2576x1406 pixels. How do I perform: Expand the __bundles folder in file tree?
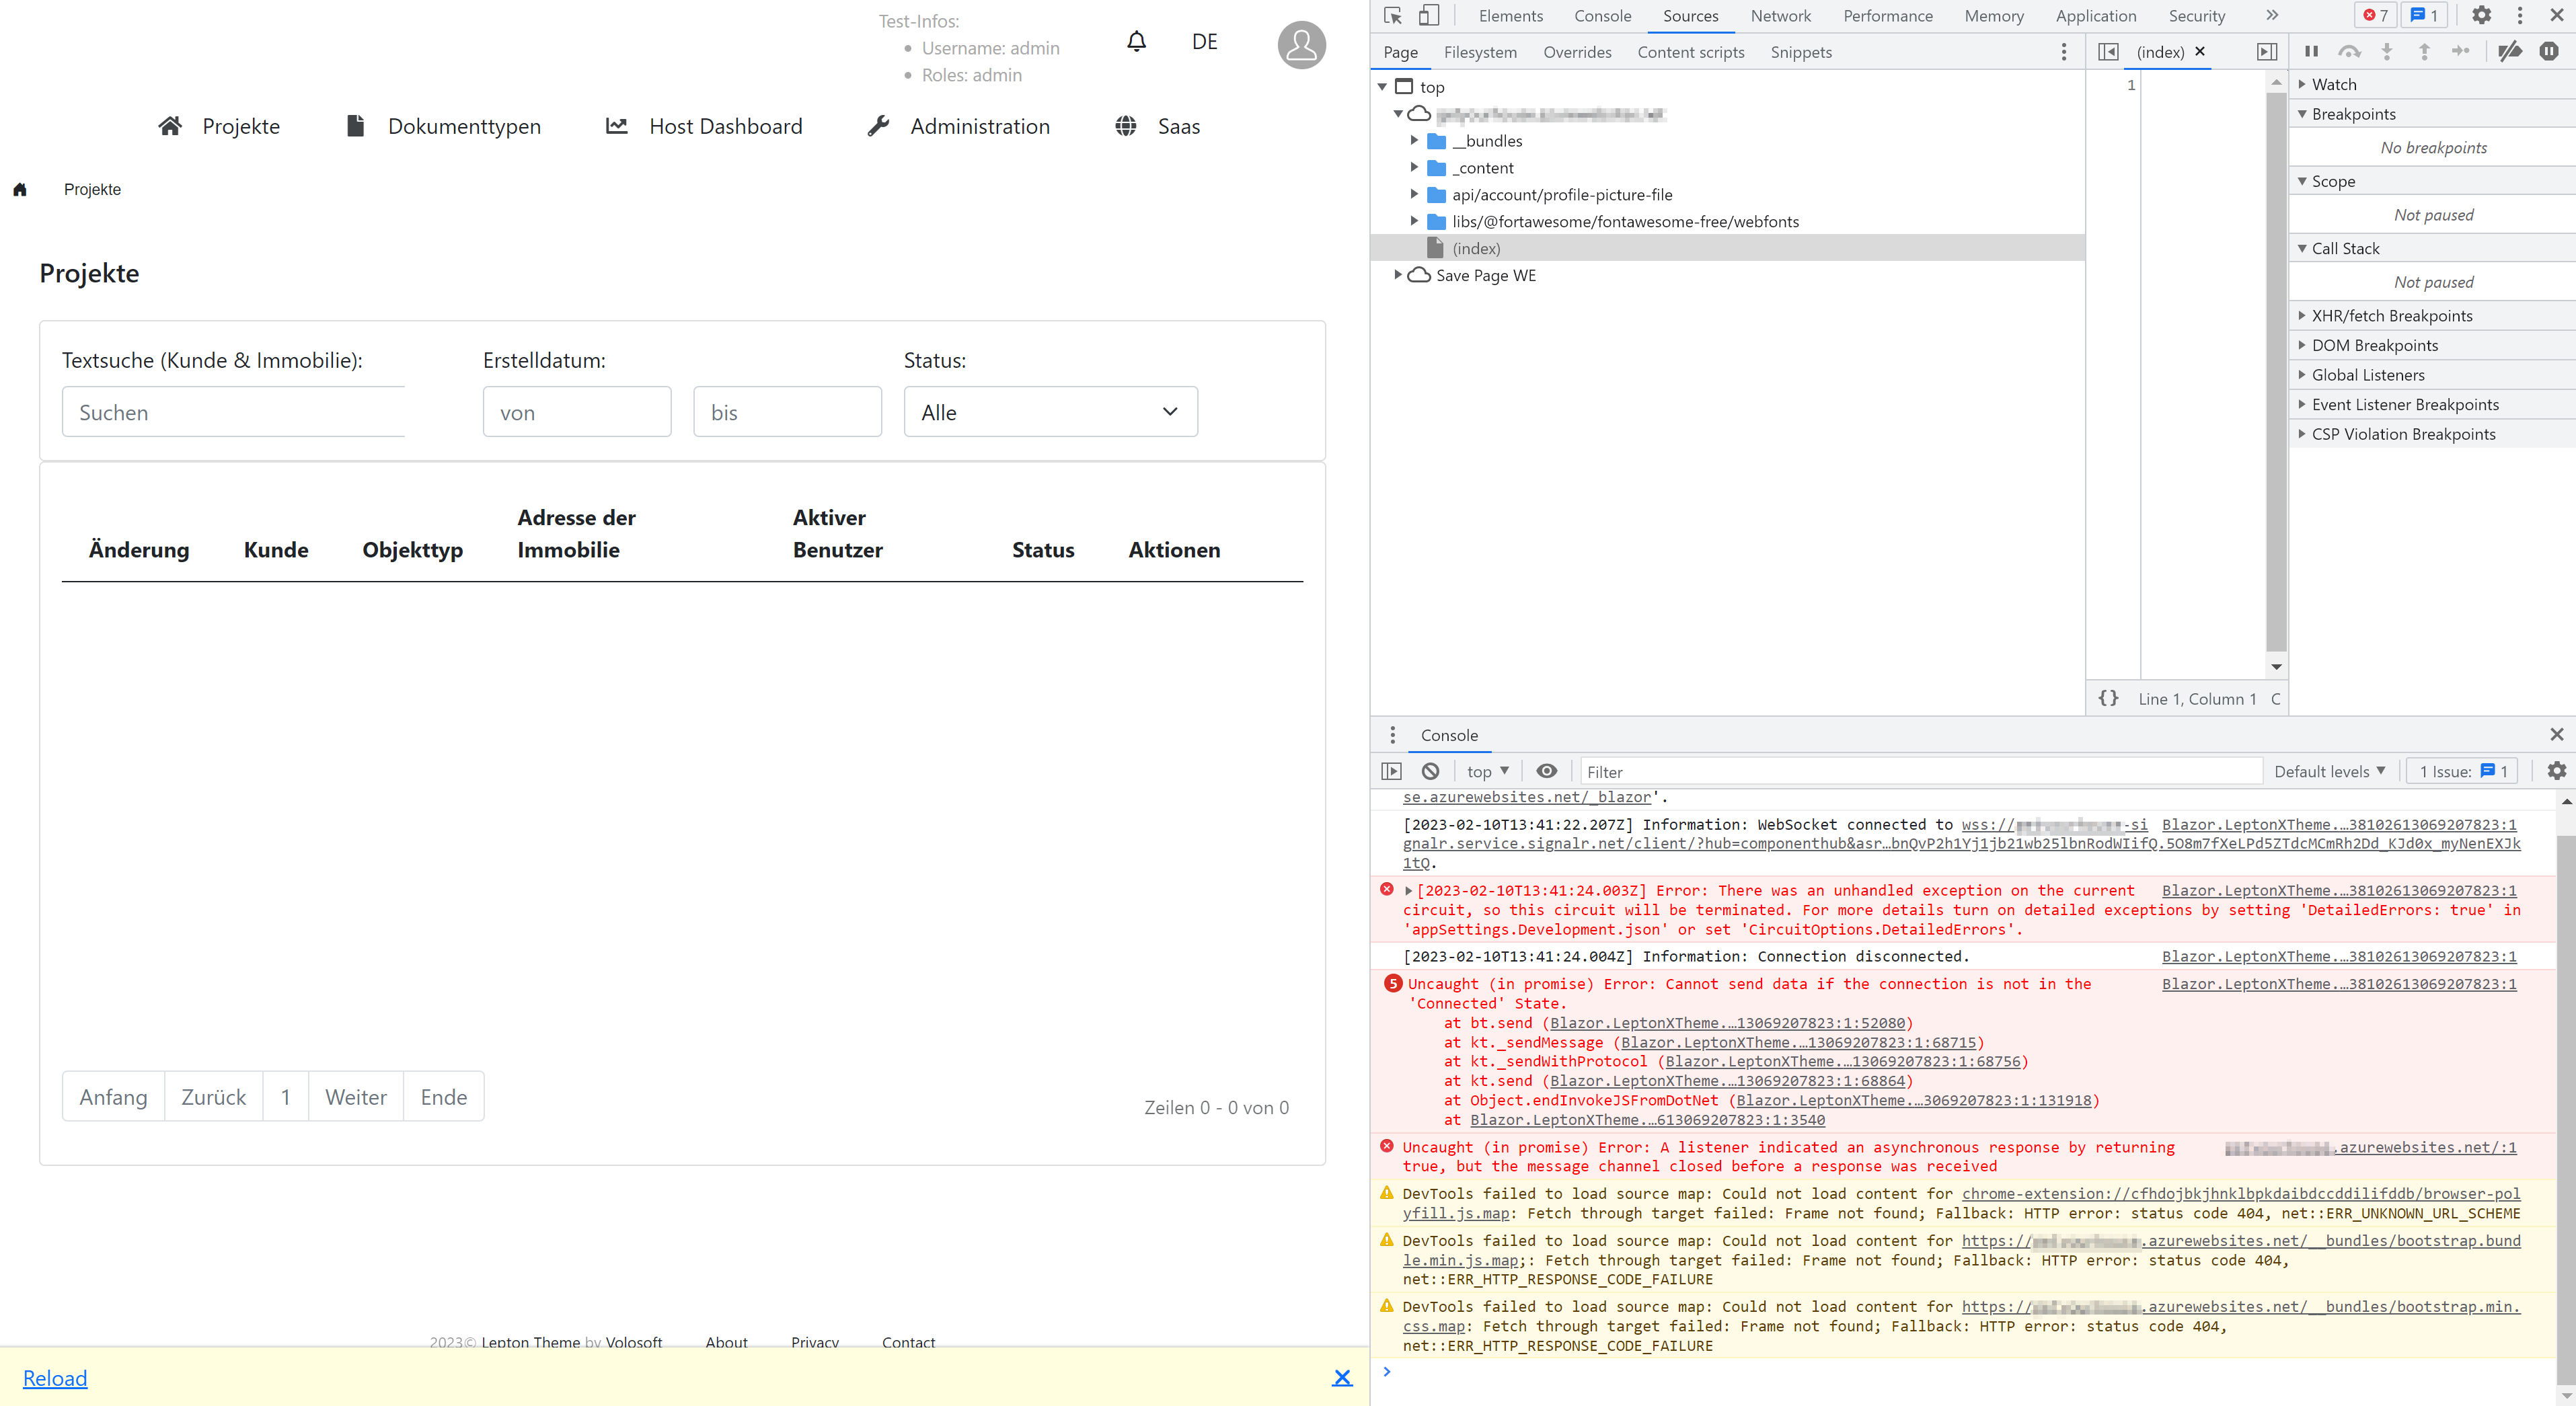(1414, 140)
